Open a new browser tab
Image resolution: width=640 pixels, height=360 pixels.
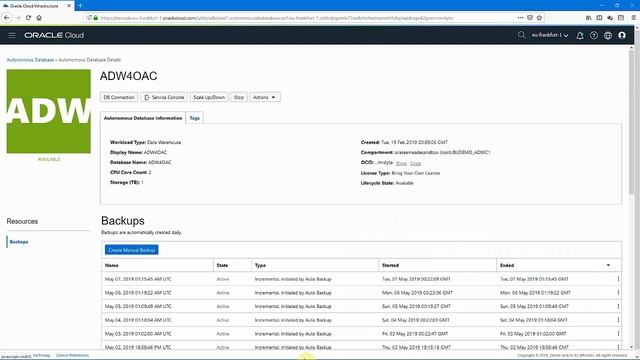[80, 6]
